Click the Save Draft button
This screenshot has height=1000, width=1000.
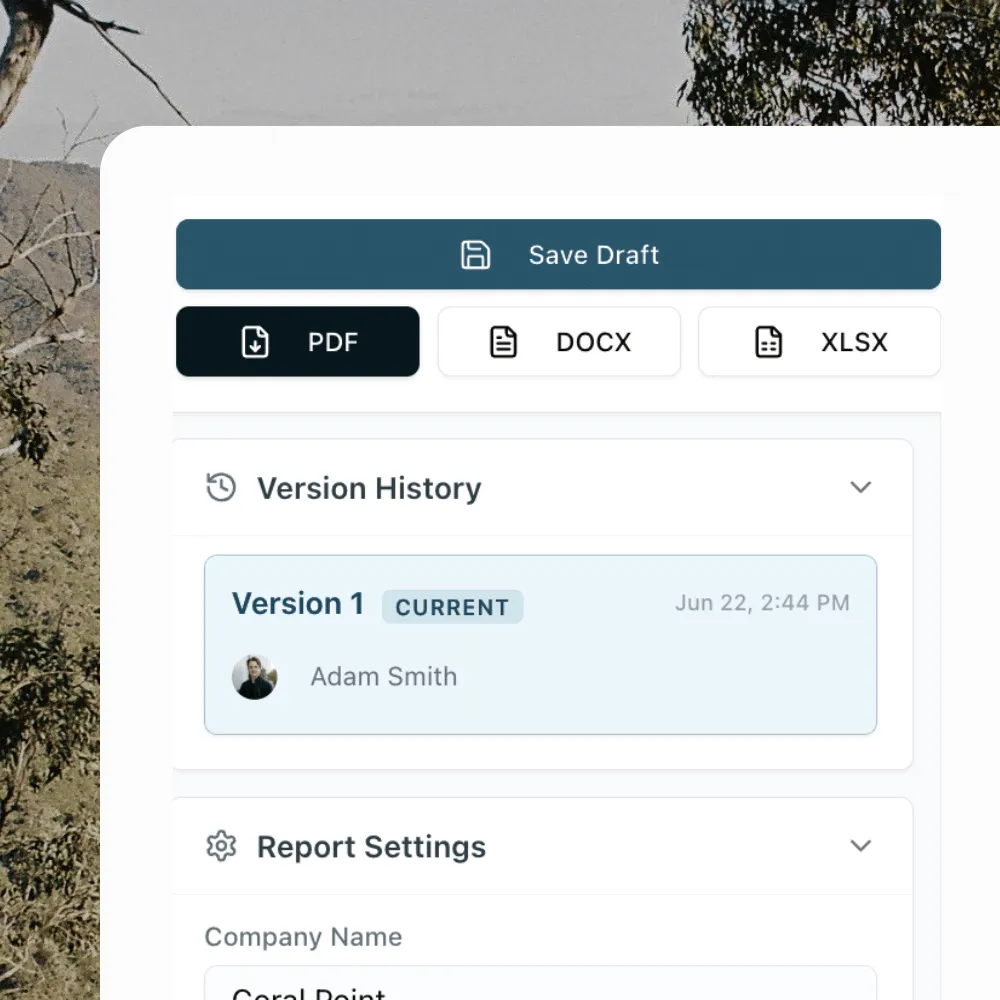[x=558, y=254]
